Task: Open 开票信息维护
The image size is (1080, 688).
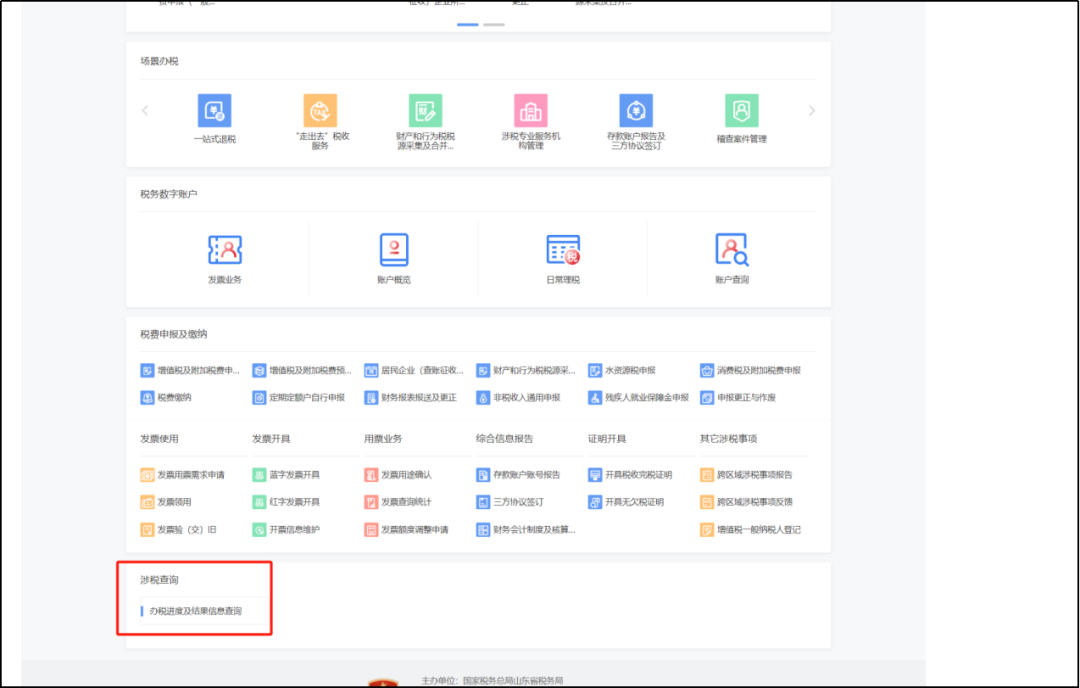Action: tap(286, 530)
